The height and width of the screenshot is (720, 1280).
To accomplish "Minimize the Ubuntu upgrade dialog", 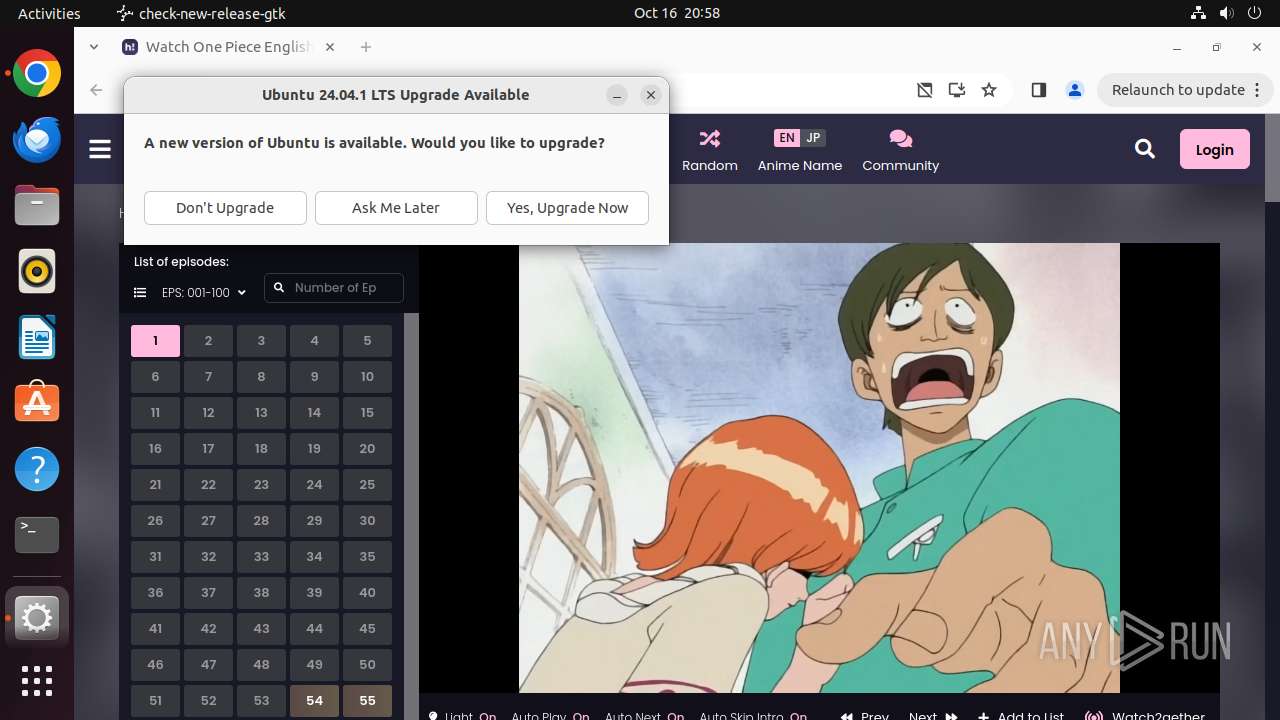I will 617,95.
